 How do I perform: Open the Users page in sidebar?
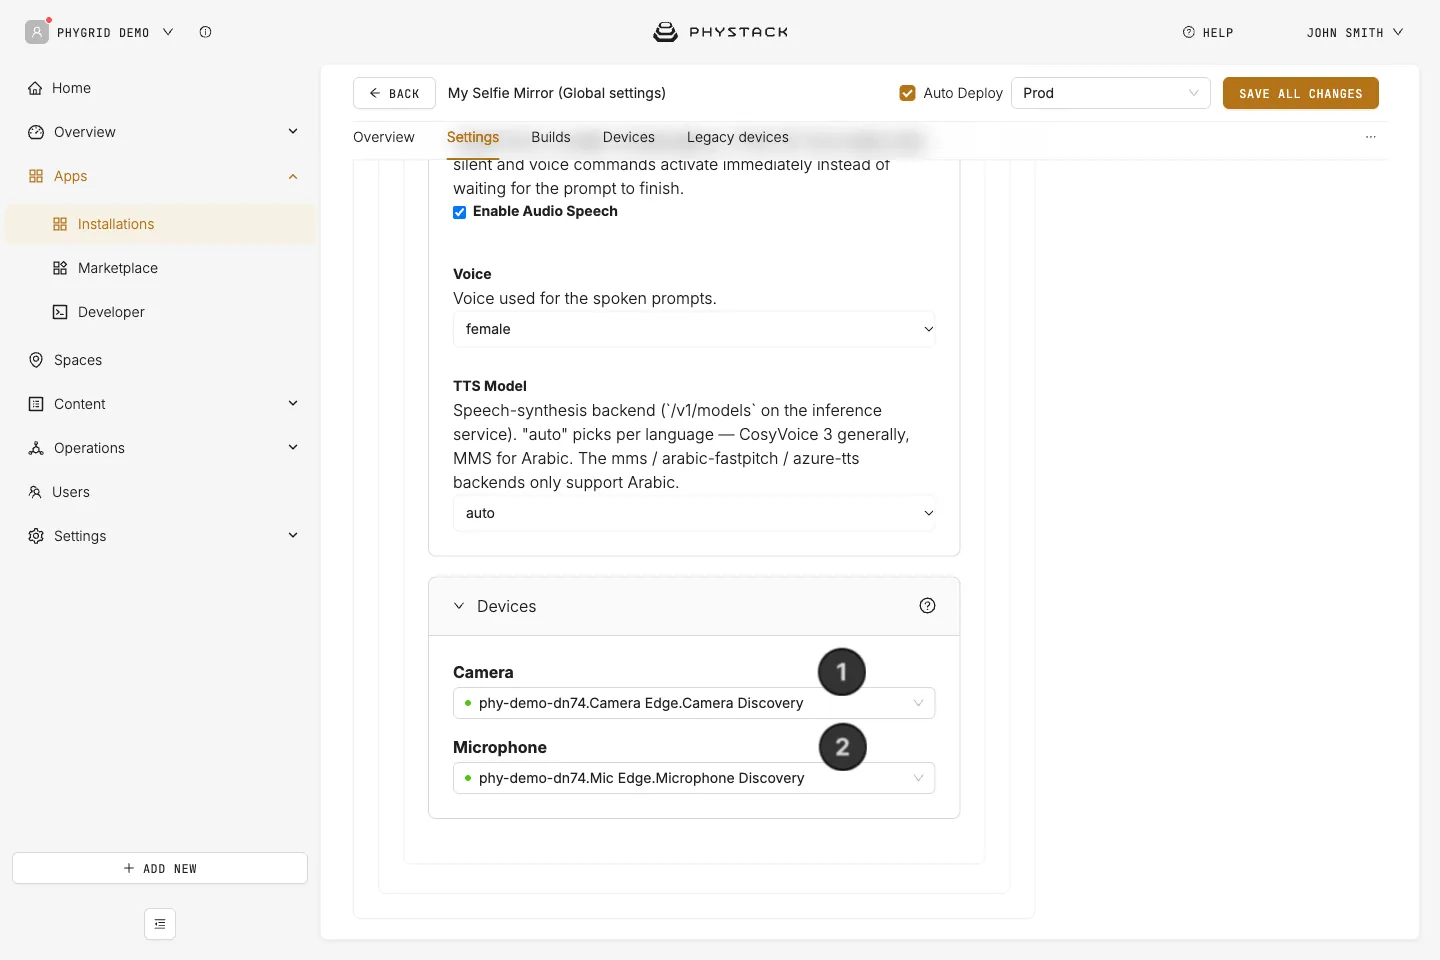coord(71,492)
